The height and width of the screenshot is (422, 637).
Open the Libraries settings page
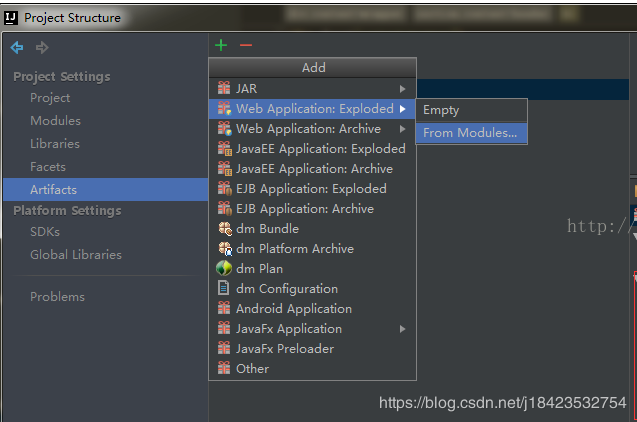[54, 143]
